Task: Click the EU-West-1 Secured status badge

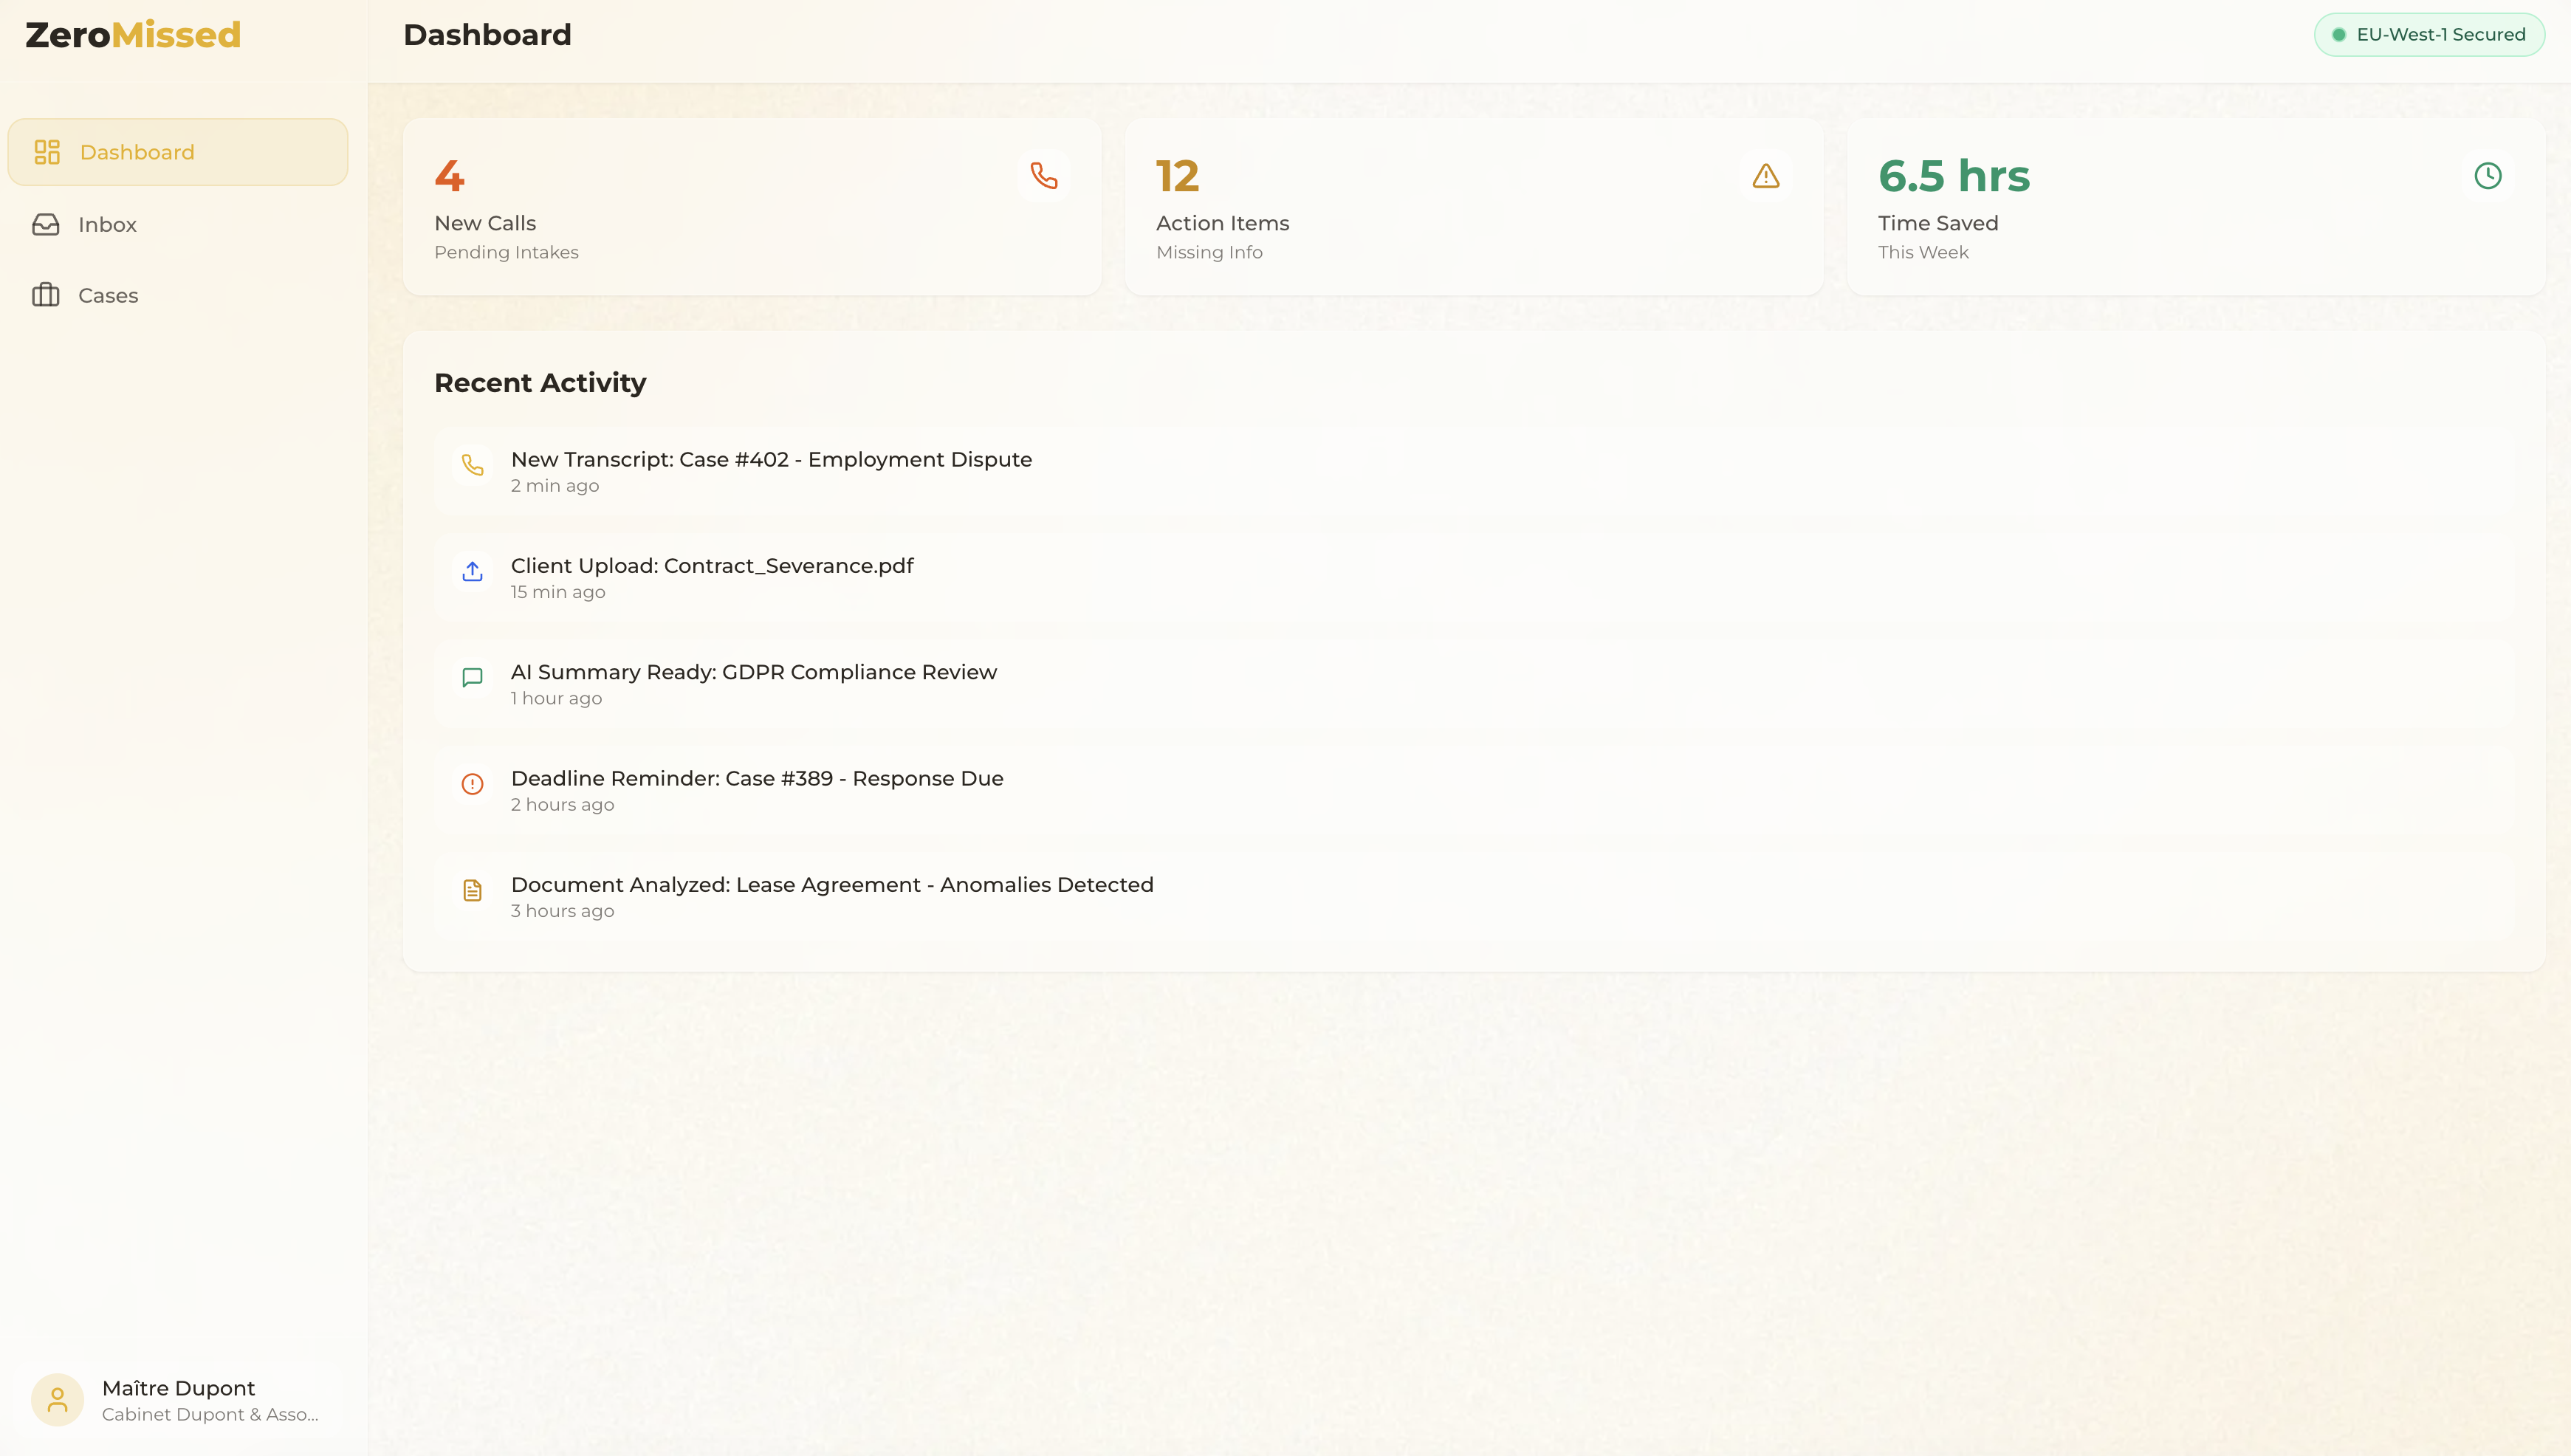Action: 2429,33
